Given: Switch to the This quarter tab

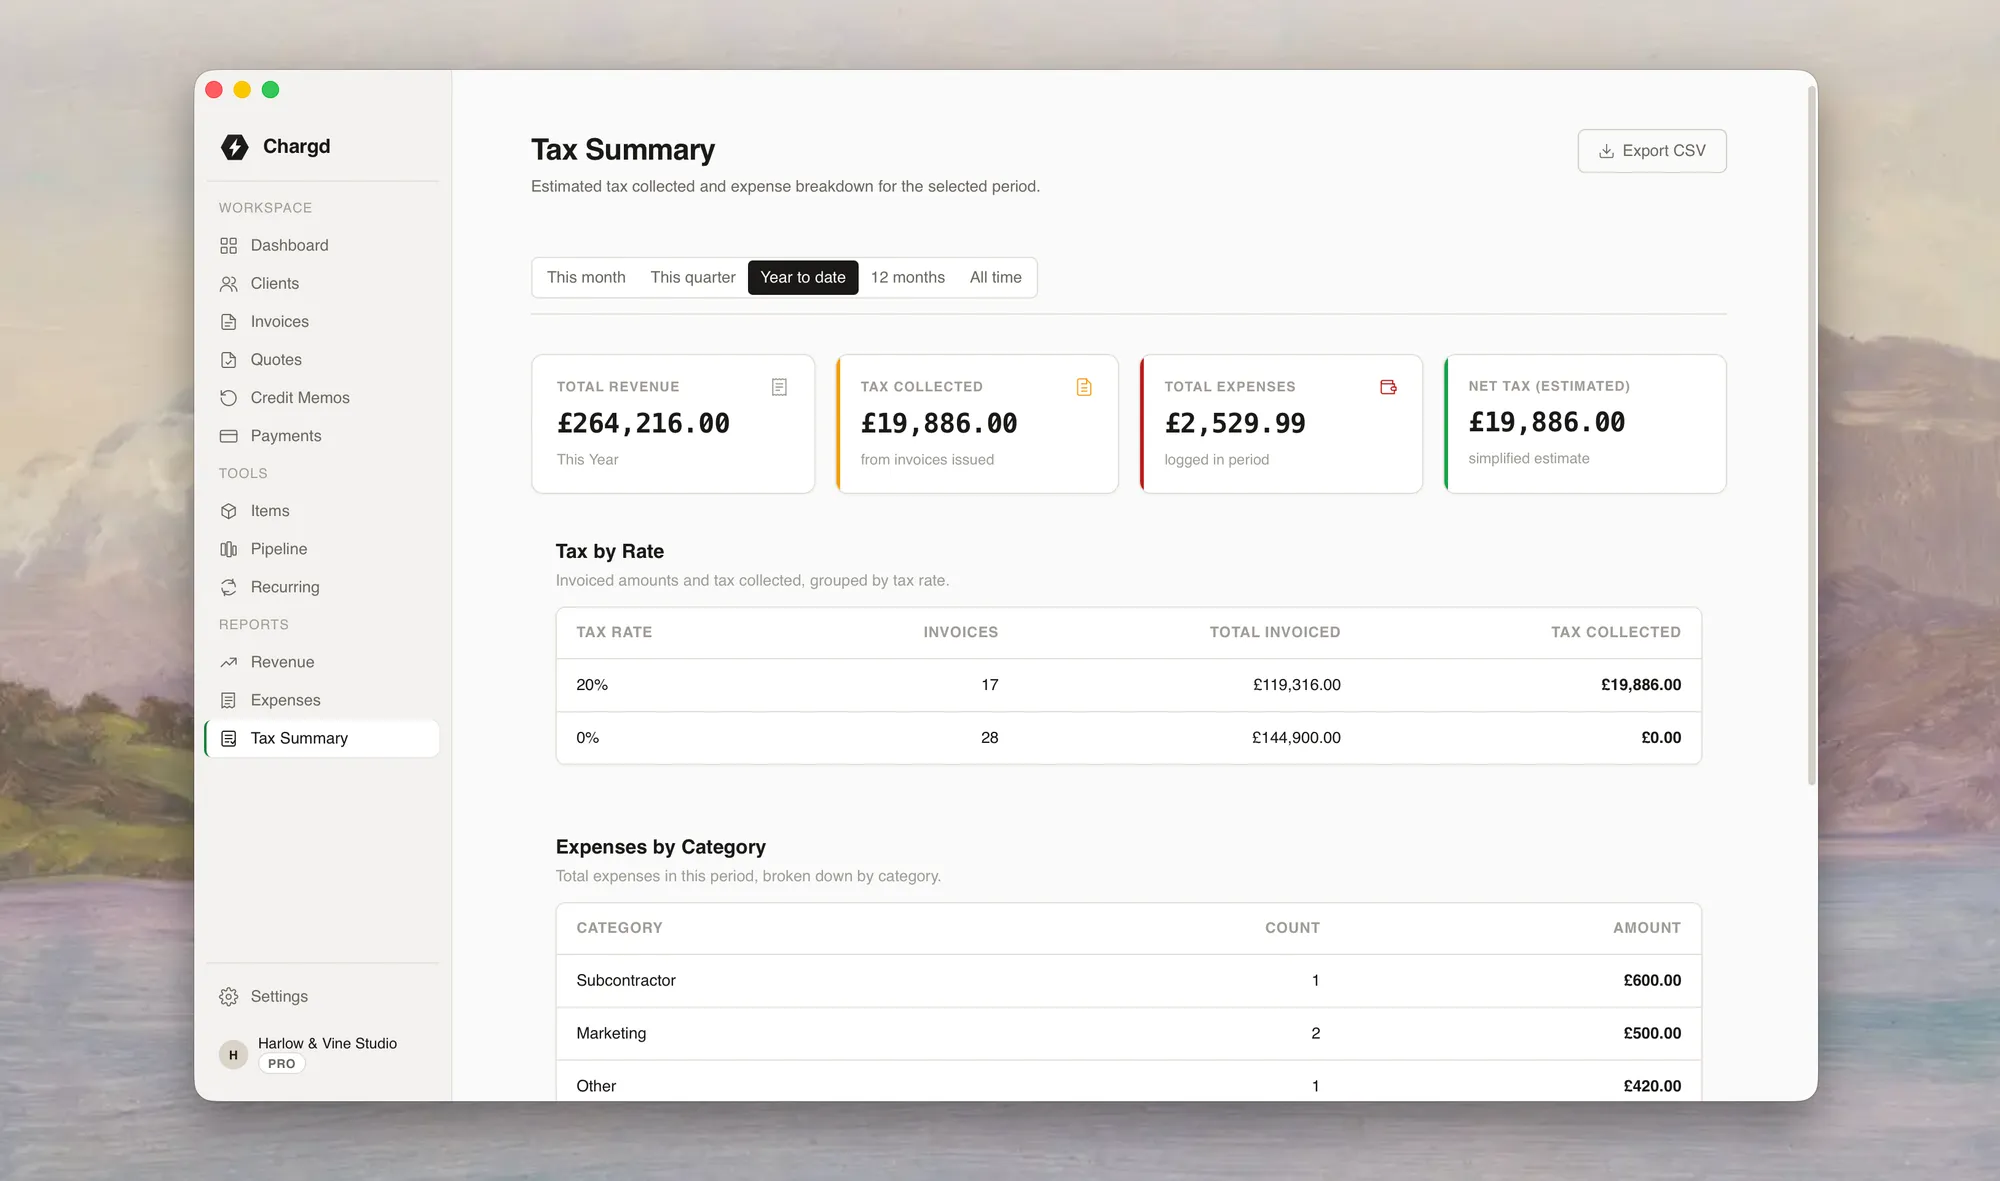Looking at the screenshot, I should pyautogui.click(x=692, y=277).
